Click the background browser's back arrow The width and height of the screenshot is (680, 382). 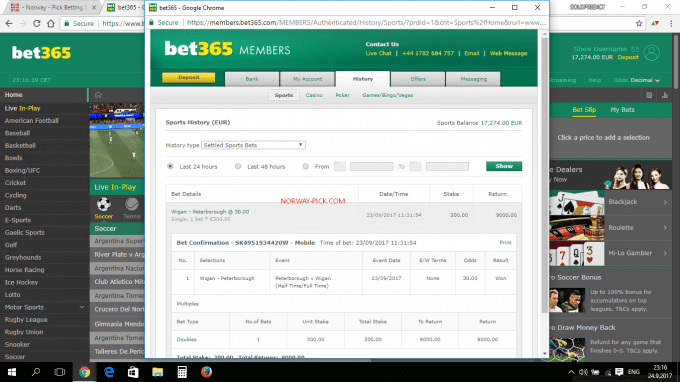click(9, 23)
